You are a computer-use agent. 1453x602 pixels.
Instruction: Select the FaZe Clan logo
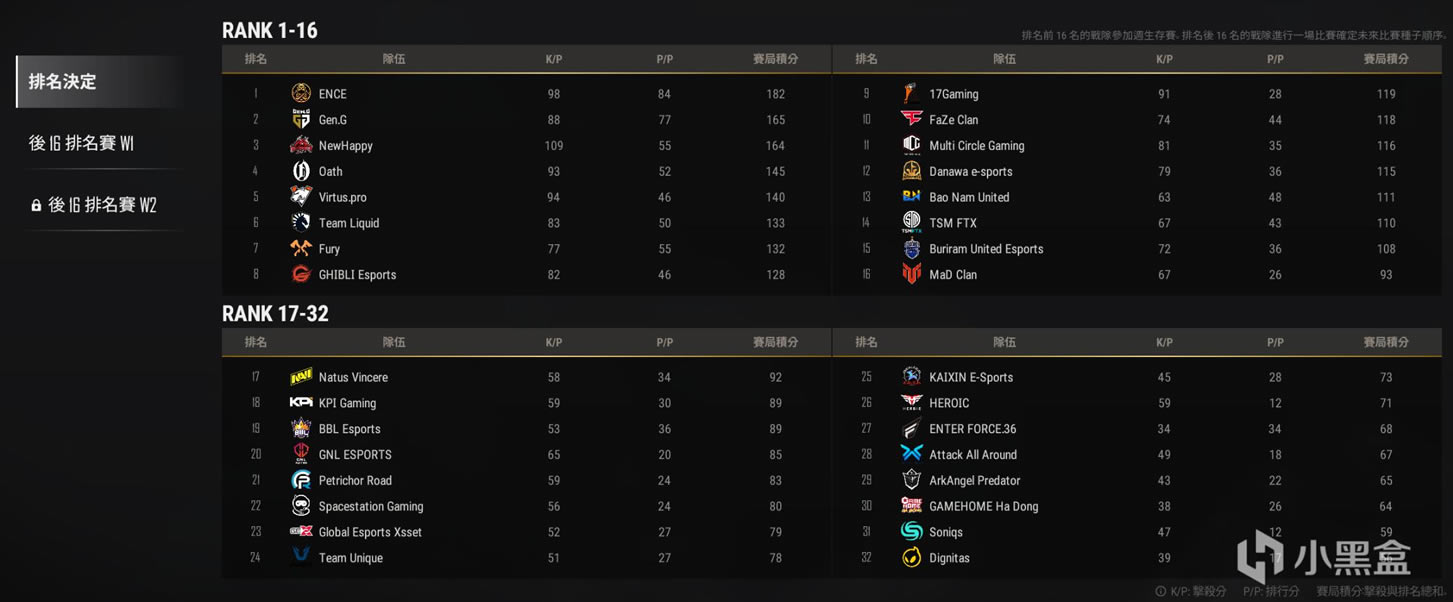point(911,119)
